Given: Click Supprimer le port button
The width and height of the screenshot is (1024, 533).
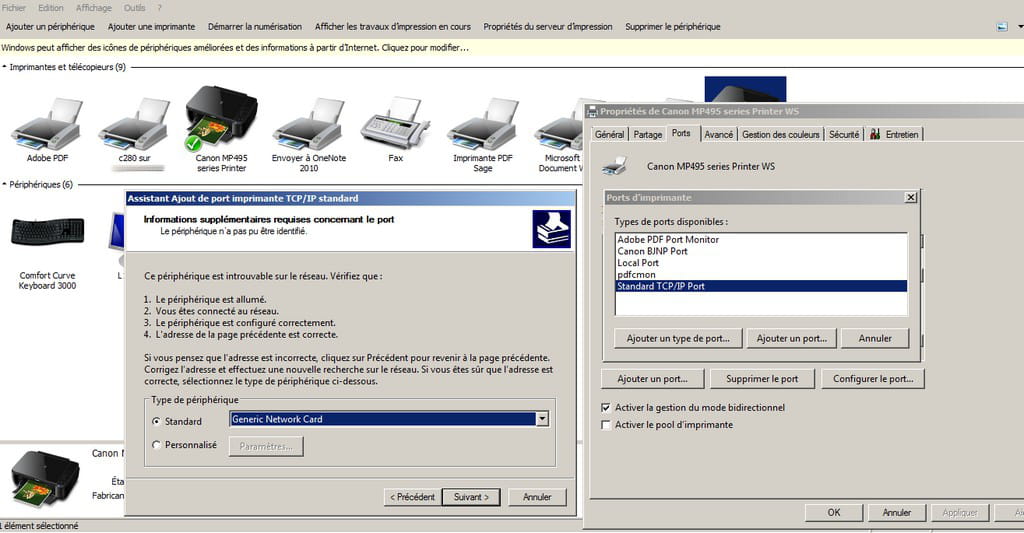Looking at the screenshot, I should (761, 379).
